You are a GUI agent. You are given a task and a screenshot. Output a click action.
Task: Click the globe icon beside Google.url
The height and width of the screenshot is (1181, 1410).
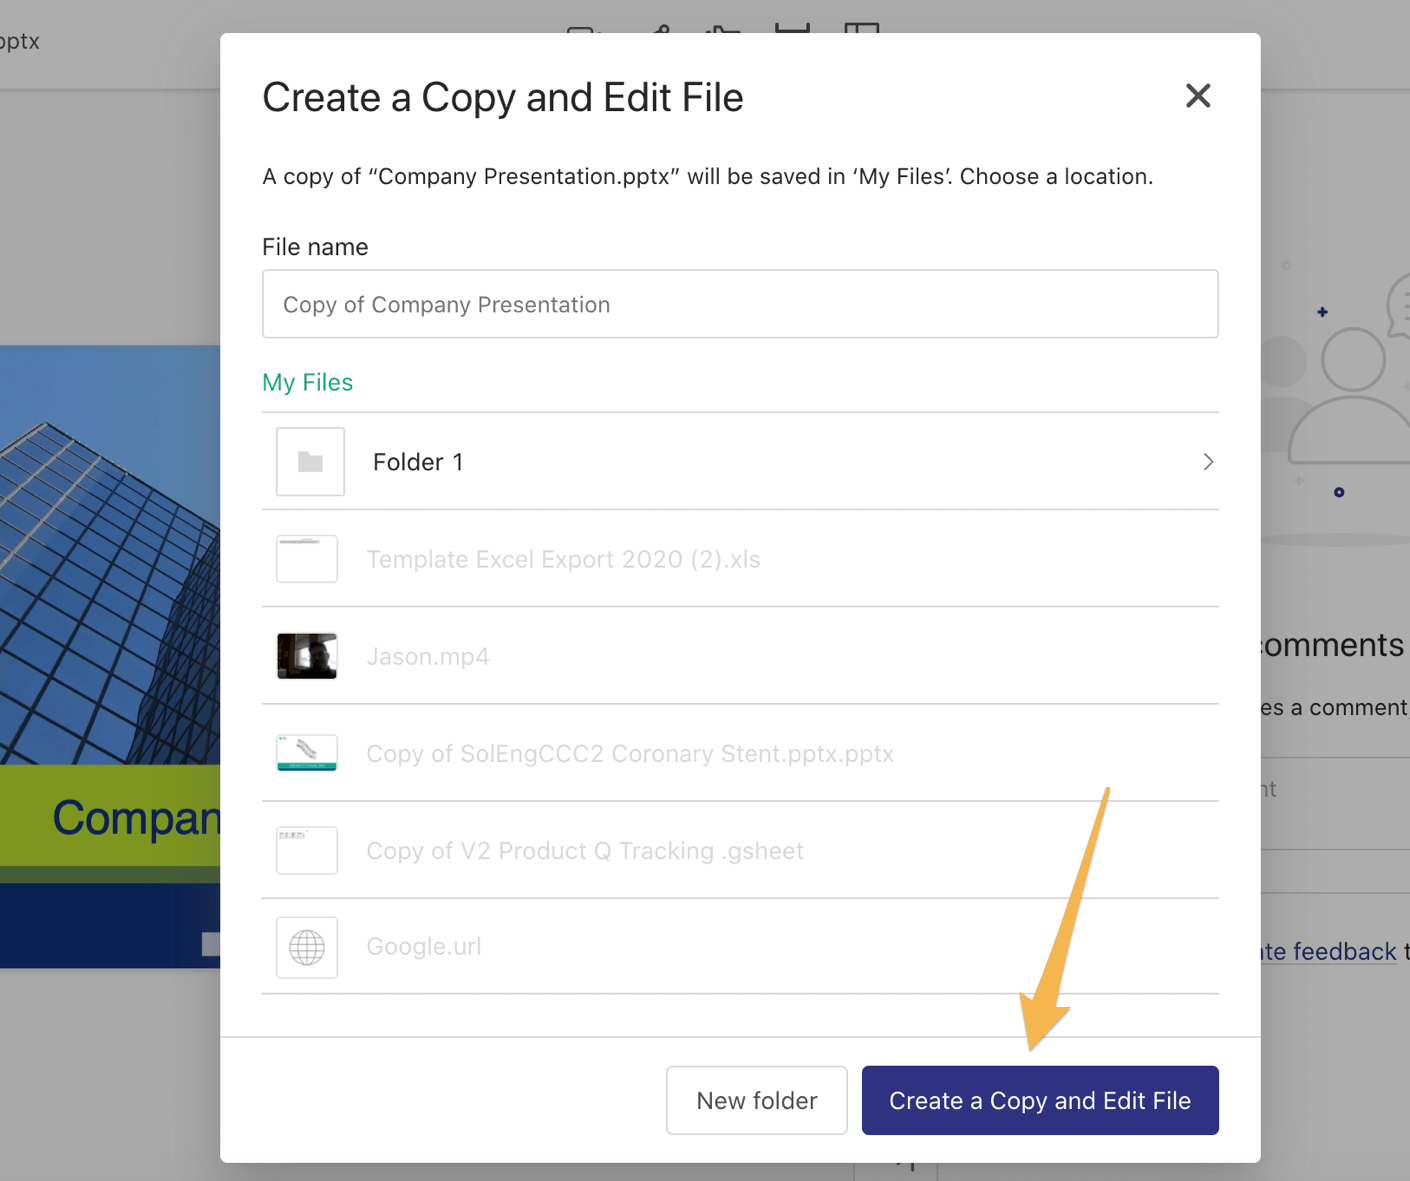tap(307, 947)
